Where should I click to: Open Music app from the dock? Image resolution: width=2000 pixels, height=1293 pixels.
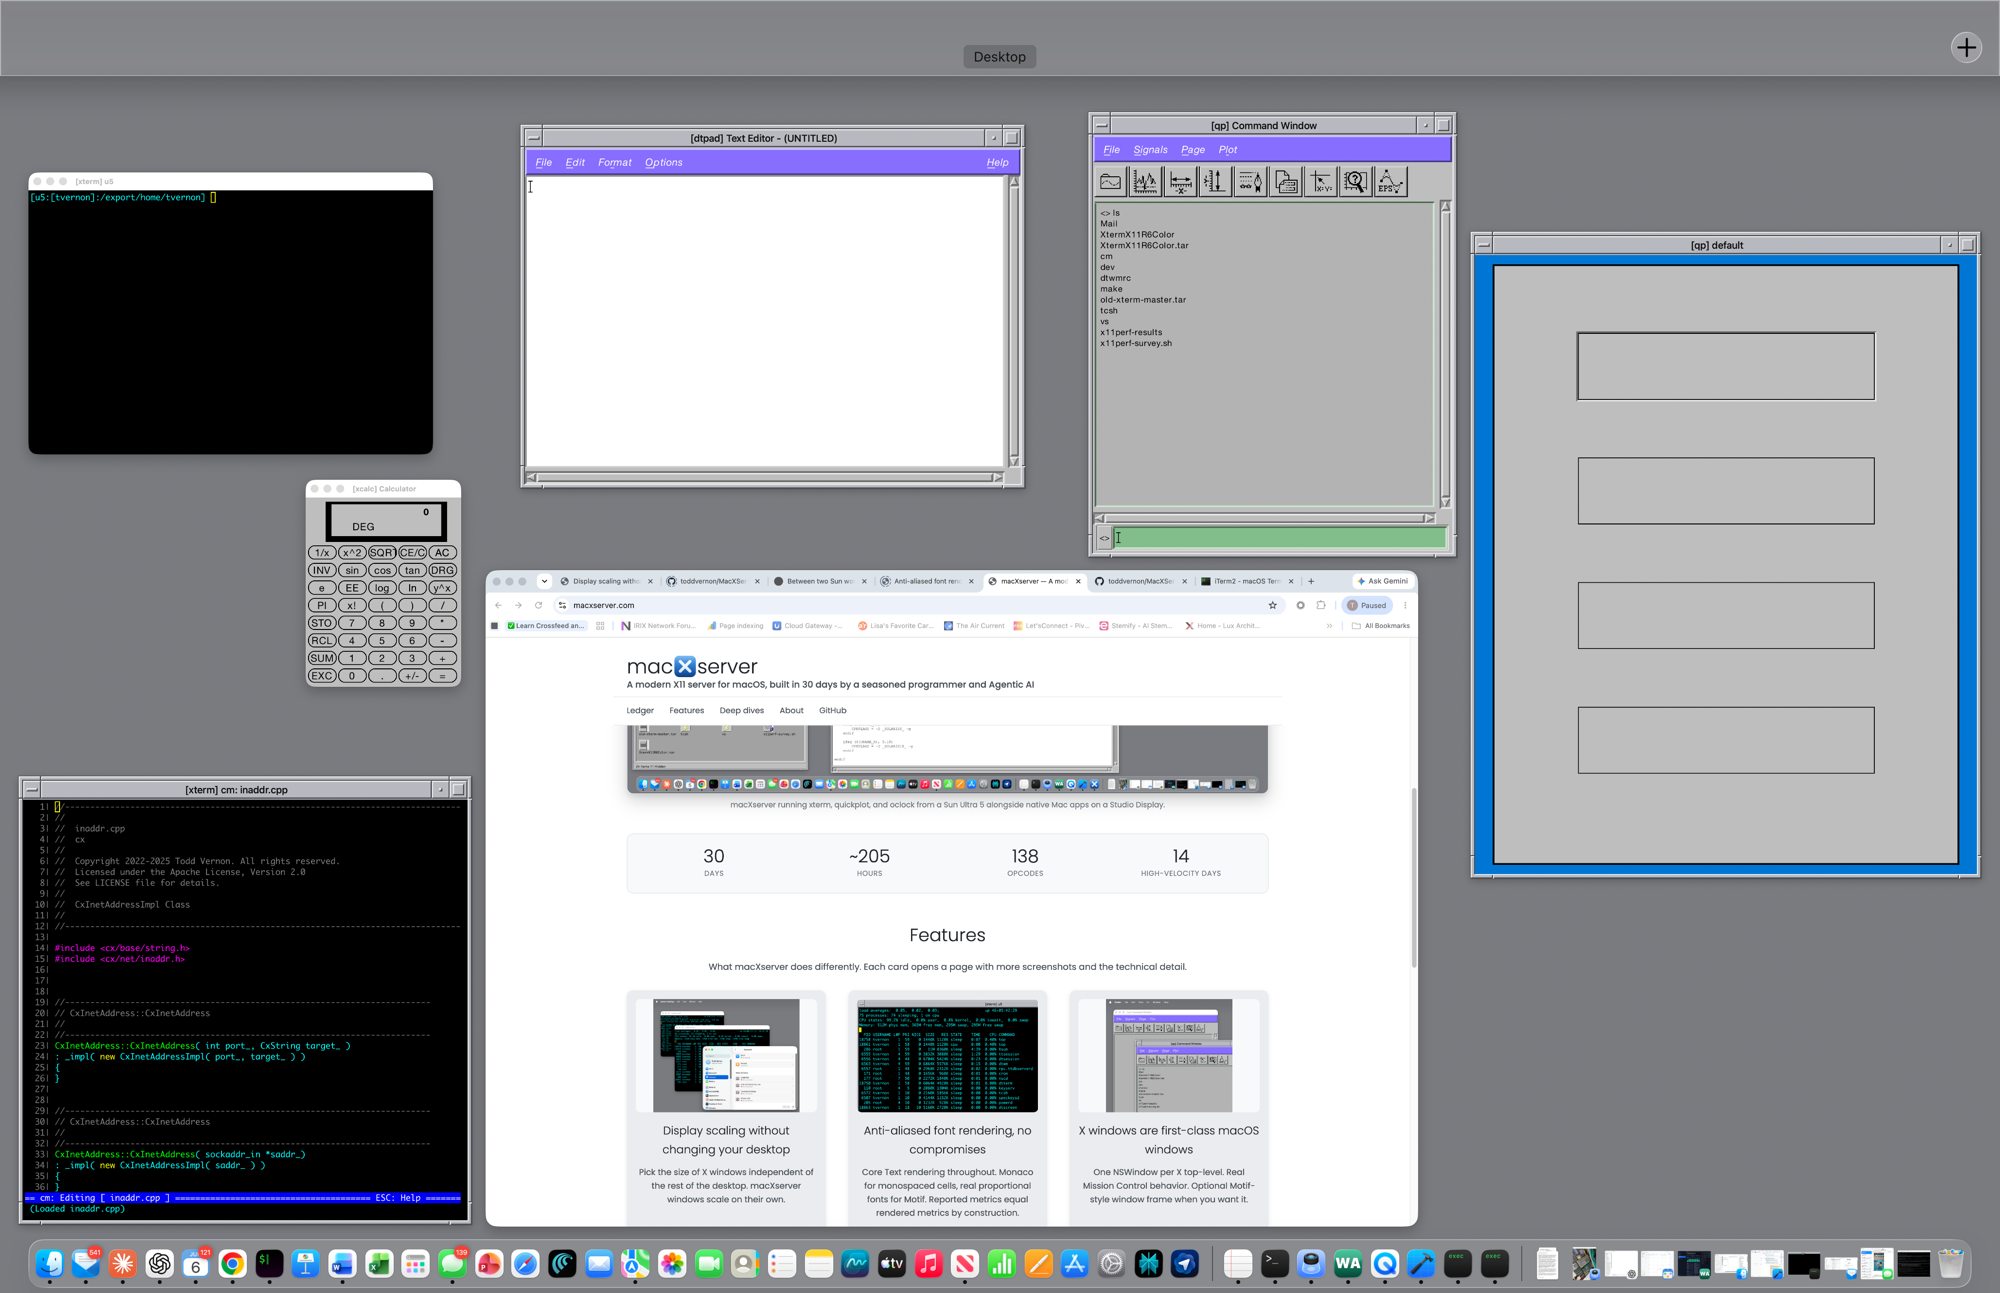[x=928, y=1264]
